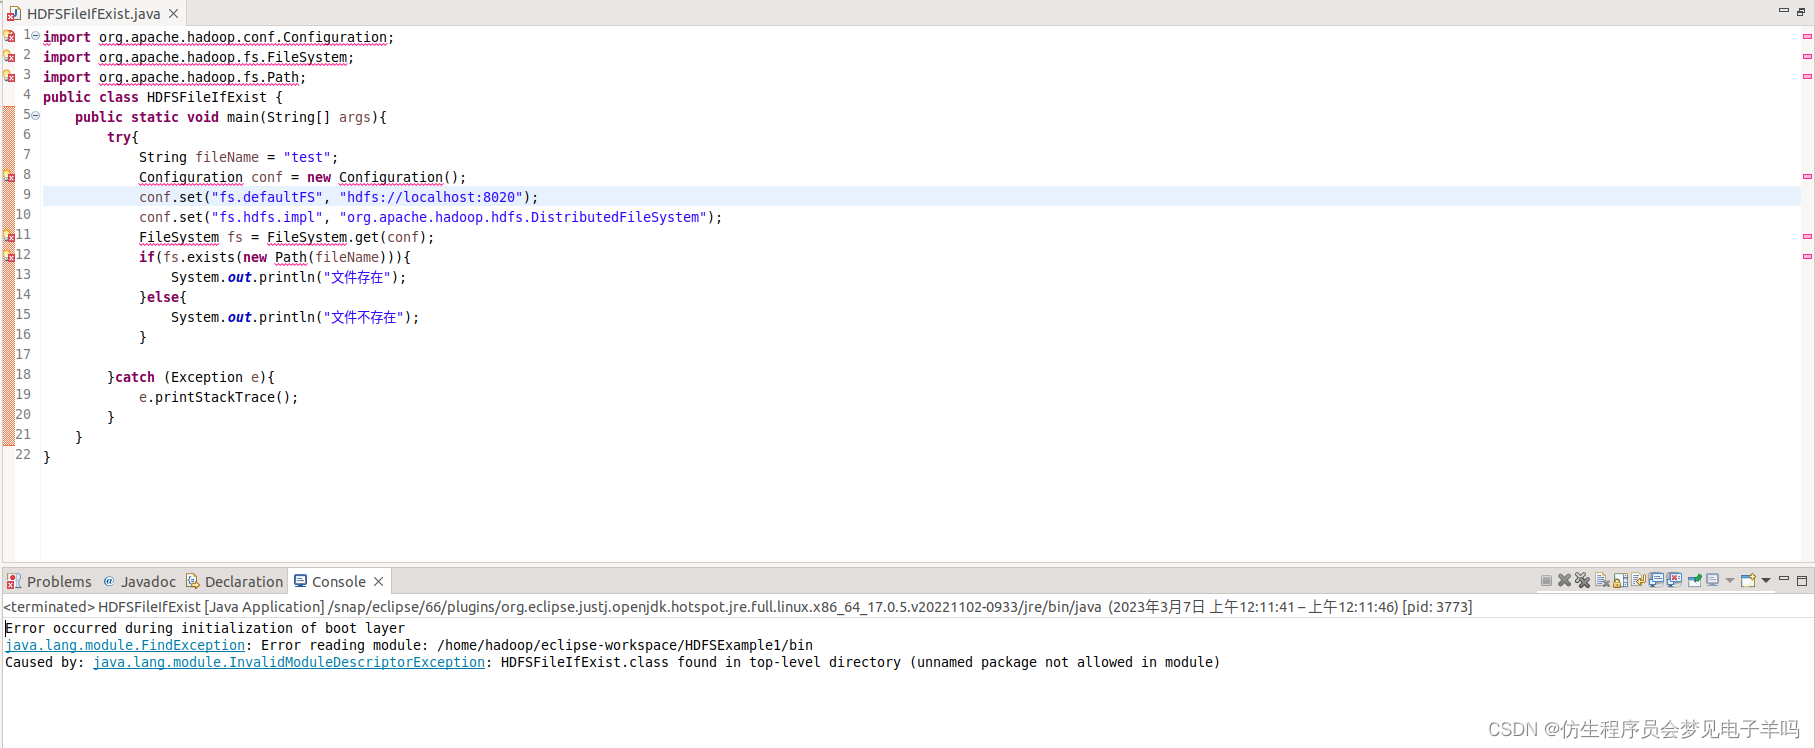This screenshot has width=1815, height=748.
Task: Click Display Selected Console icon
Action: coord(1713,581)
